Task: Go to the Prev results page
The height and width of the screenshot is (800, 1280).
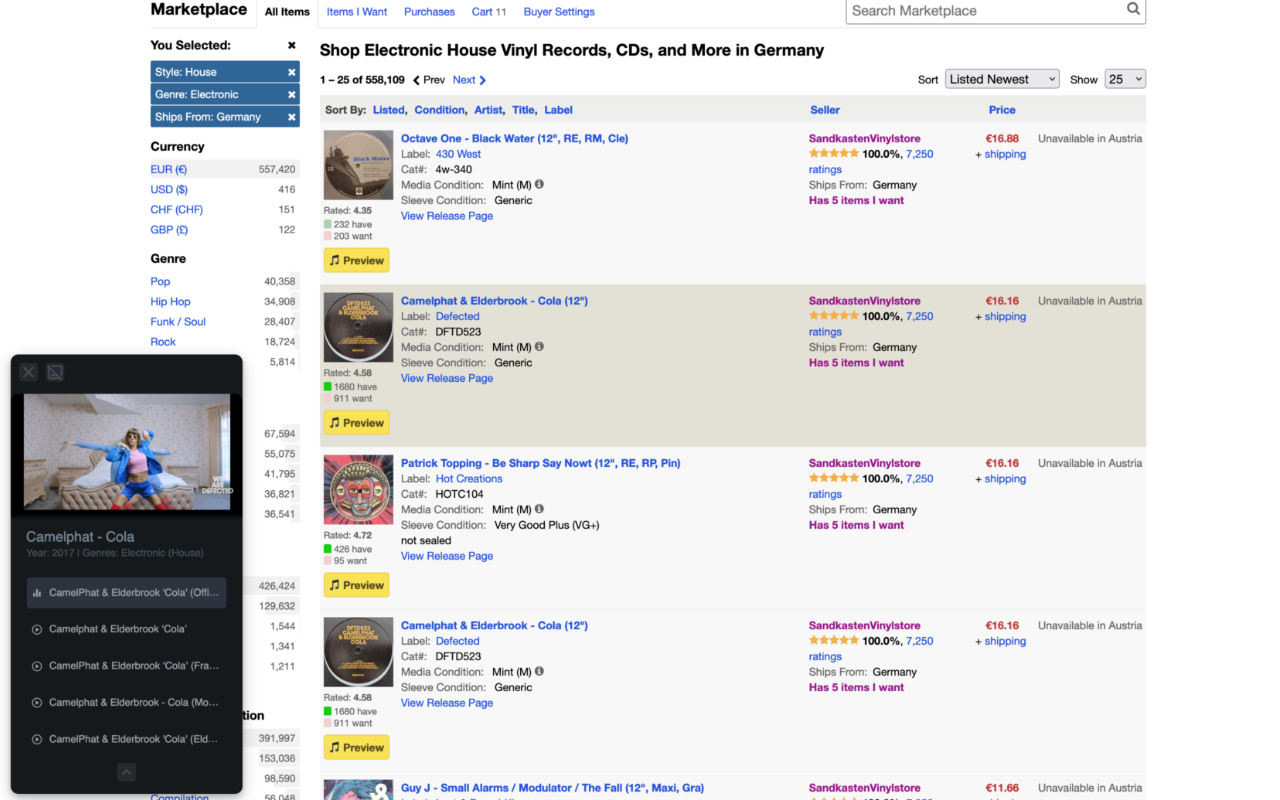Action: coord(429,80)
